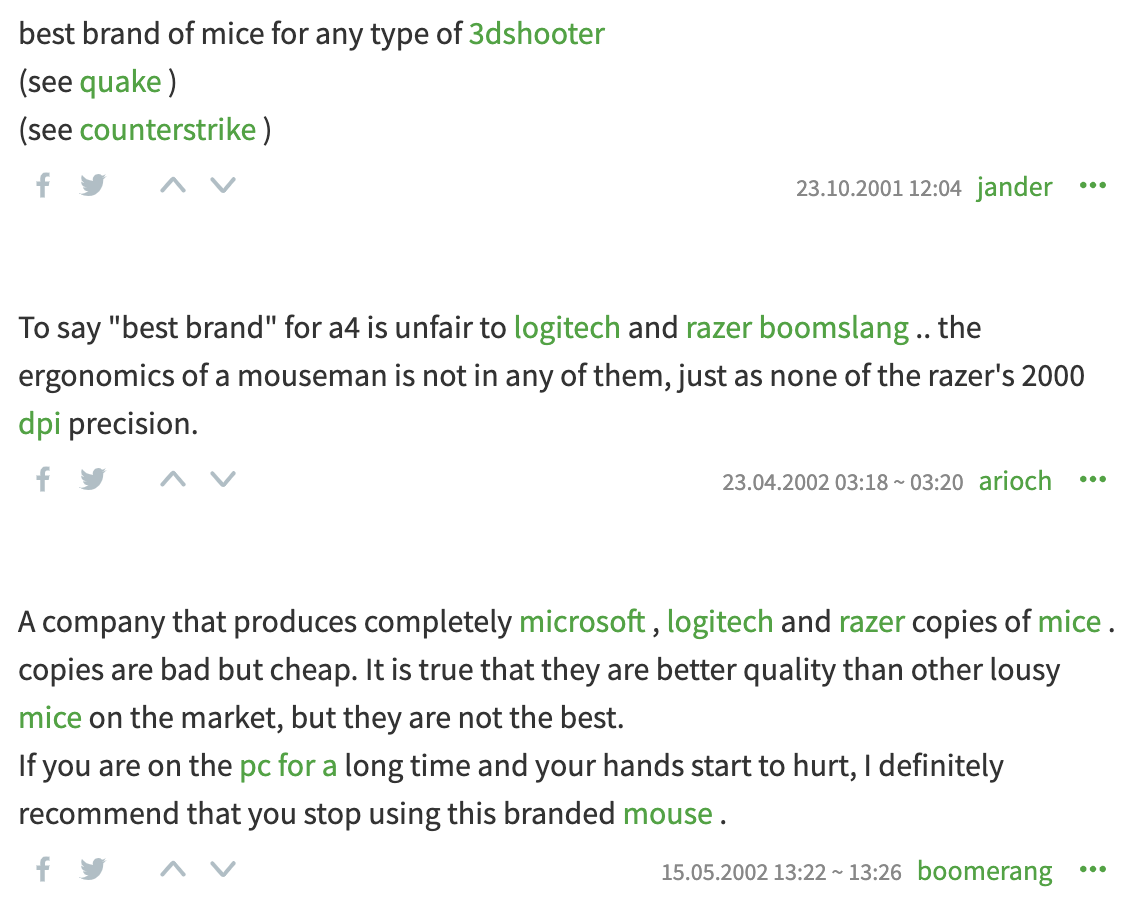1142x902 pixels.
Task: Visit the razer boomslang link
Action: pos(797,328)
